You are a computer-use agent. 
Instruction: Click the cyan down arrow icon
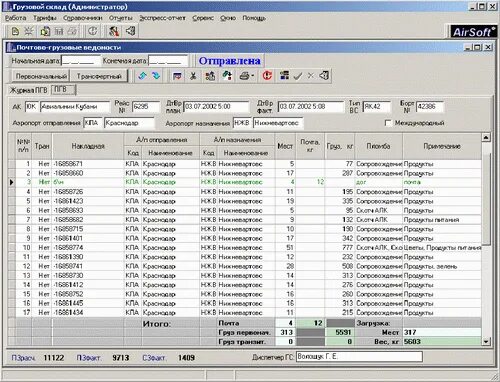[x=156, y=76]
